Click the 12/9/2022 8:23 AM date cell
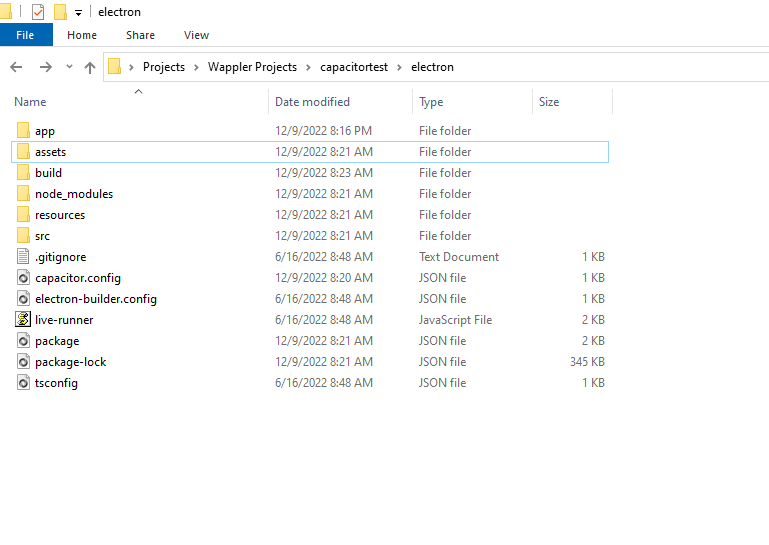Image resolution: width=769 pixels, height=545 pixels. [x=324, y=173]
